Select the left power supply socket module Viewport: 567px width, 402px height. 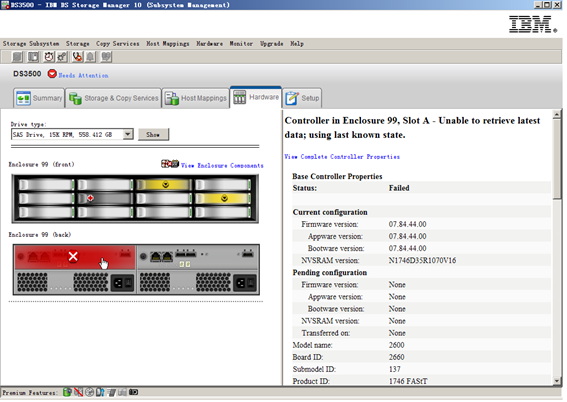[122, 283]
